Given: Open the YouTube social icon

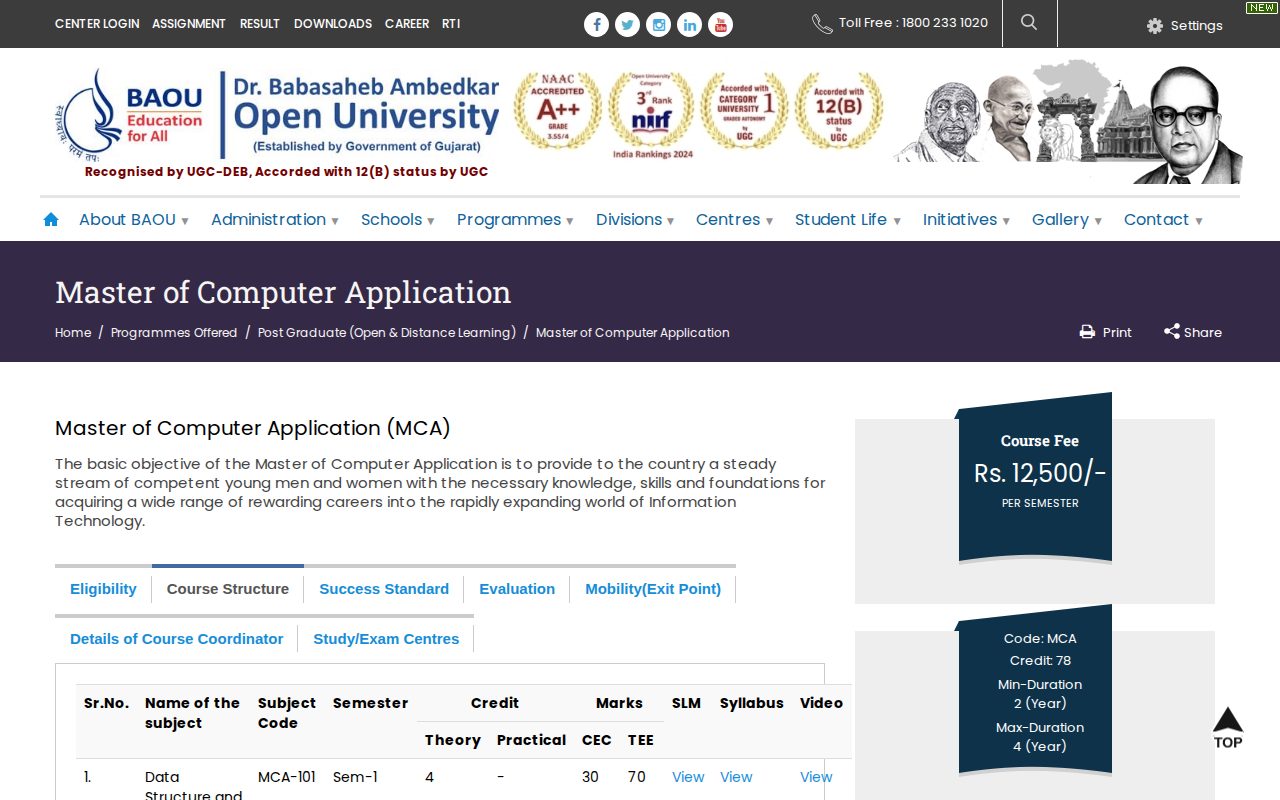Looking at the screenshot, I should point(720,25).
